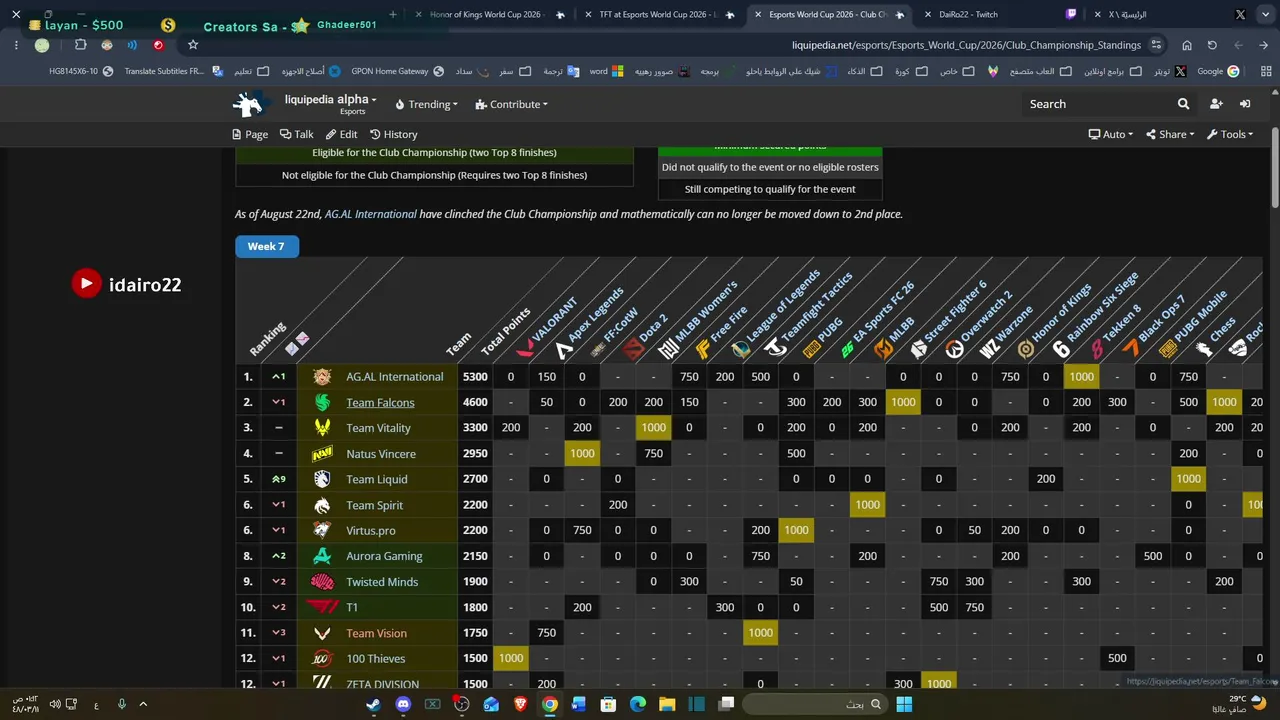
Task: Switch to the Honor of Kings World Cup tab
Action: point(486,15)
